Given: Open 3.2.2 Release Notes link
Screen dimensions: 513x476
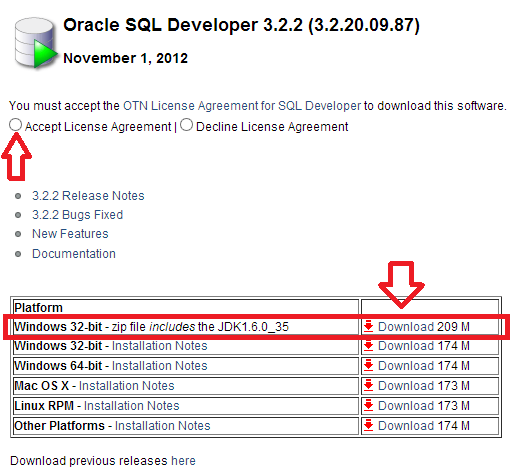Looking at the screenshot, I should click(x=88, y=196).
